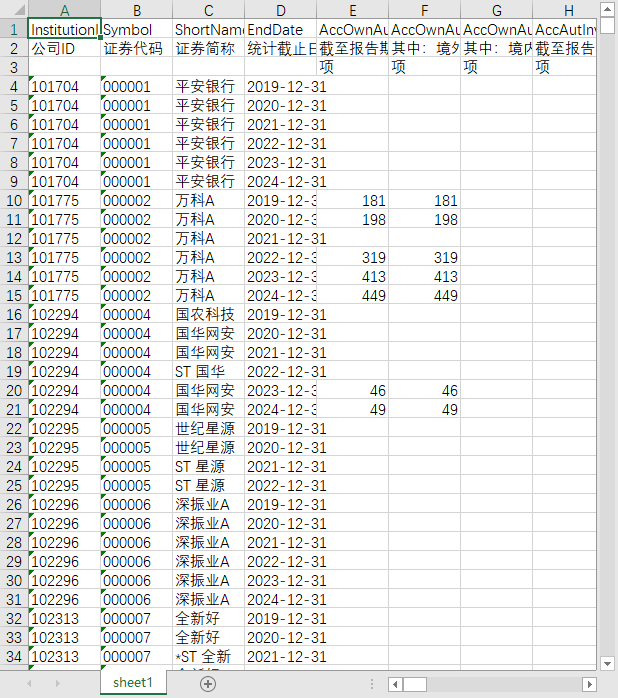The image size is (618, 698).
Task: Click the previous sheet navigation arrow
Action: pyautogui.click(x=29, y=683)
